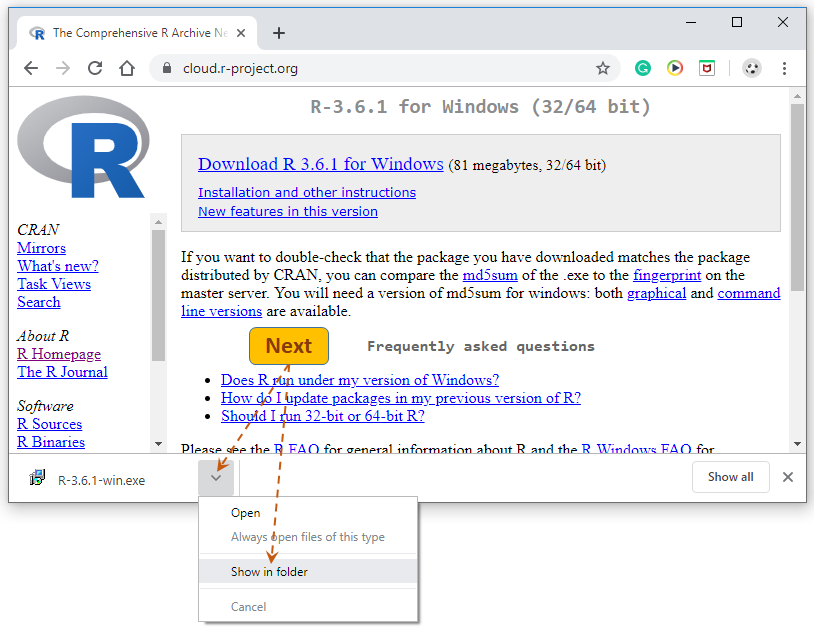This screenshot has height=627, width=814.
Task: Click the md5sum link
Action: [490, 275]
